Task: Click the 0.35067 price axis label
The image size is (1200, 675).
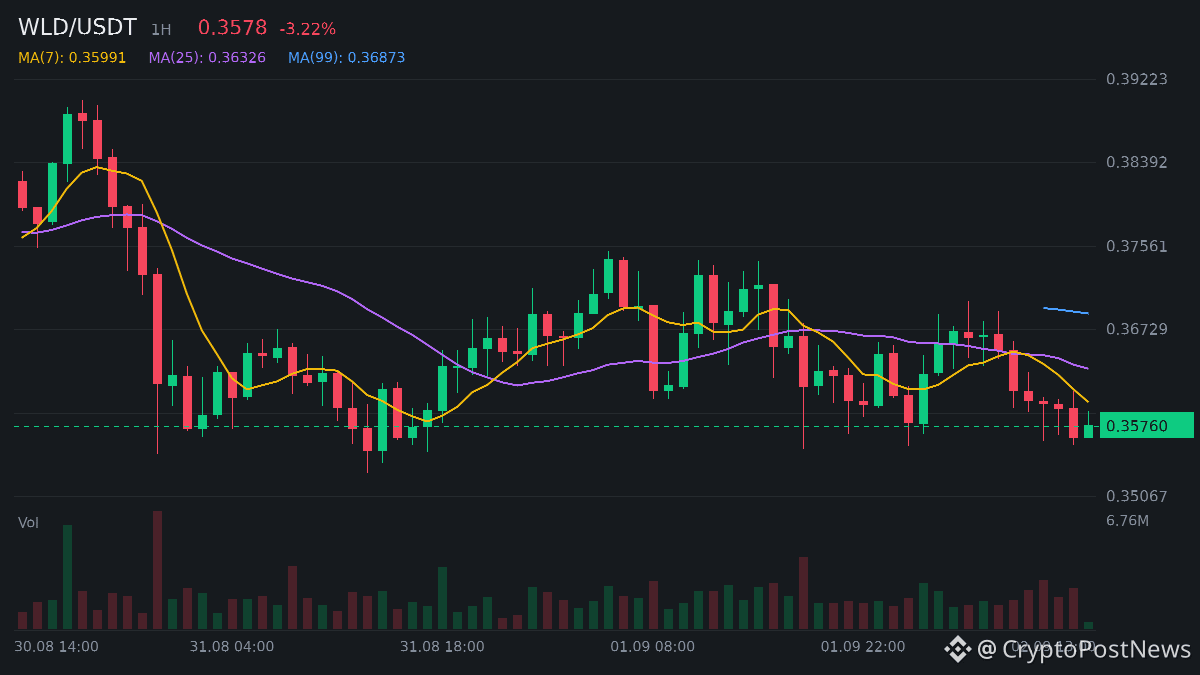Action: (1136, 496)
